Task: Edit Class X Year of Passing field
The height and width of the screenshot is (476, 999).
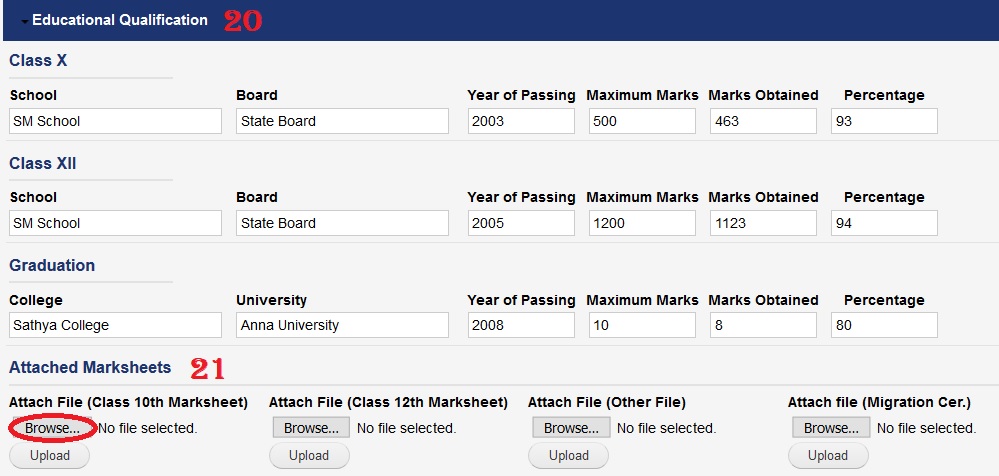Action: click(521, 121)
